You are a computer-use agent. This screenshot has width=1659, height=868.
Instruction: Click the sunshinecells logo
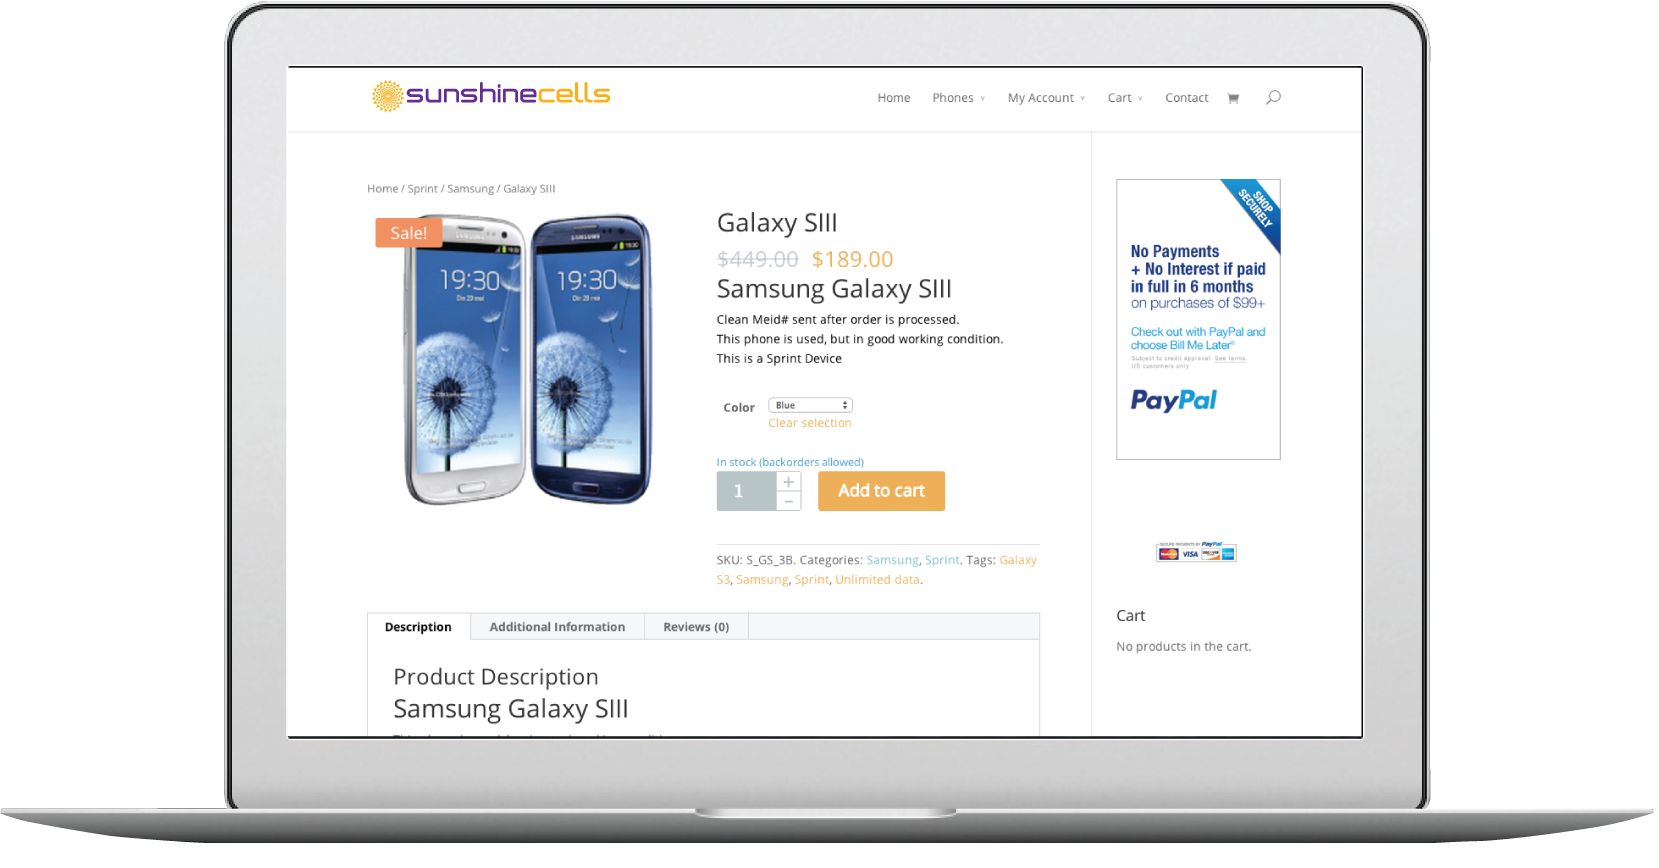tap(491, 95)
